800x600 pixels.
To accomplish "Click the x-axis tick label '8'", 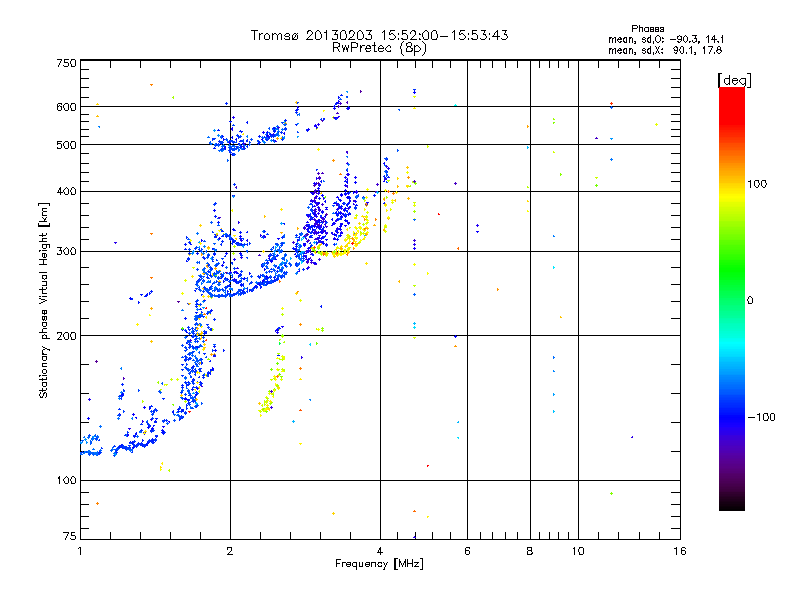I will point(530,551).
